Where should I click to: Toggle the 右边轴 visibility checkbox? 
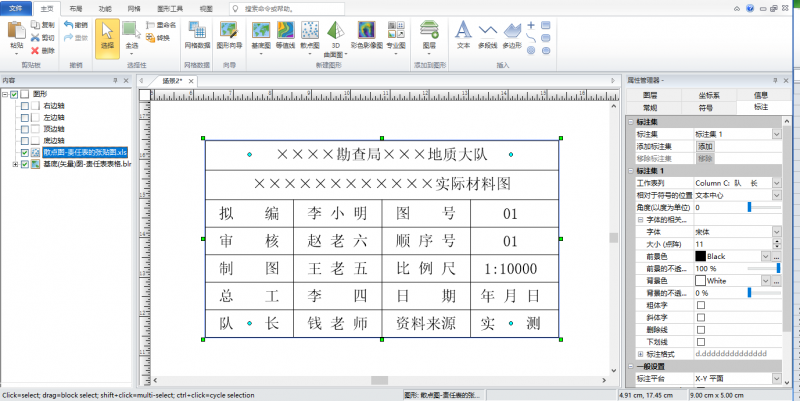(24, 105)
